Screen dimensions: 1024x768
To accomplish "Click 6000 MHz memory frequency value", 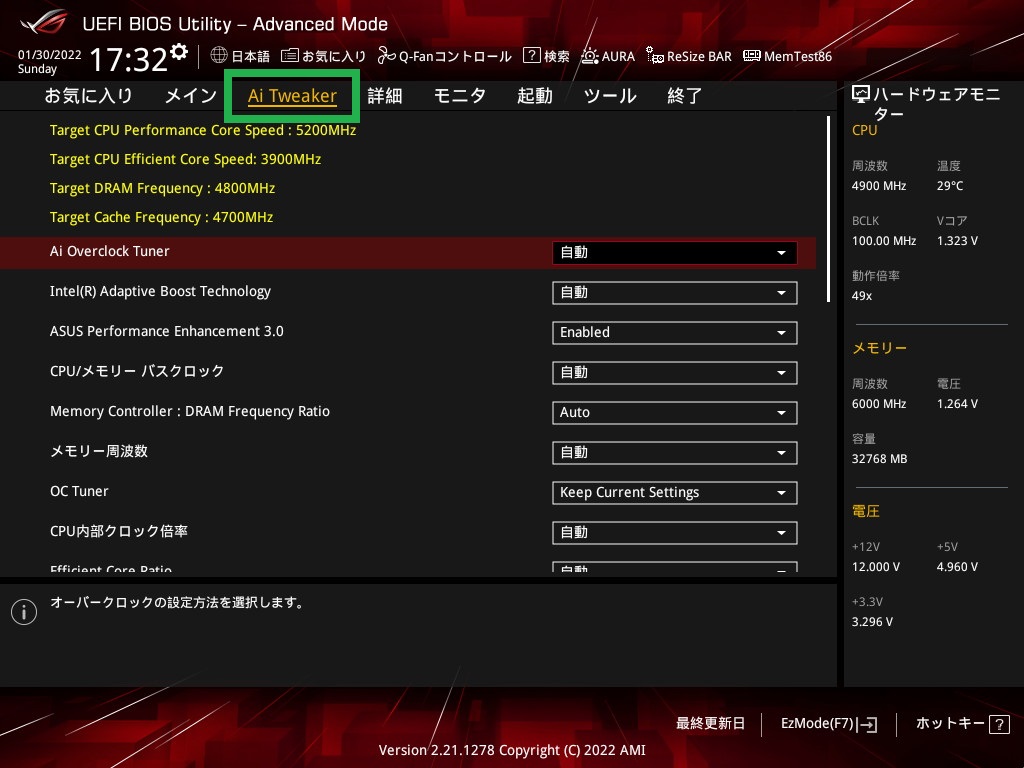I will click(879, 404).
